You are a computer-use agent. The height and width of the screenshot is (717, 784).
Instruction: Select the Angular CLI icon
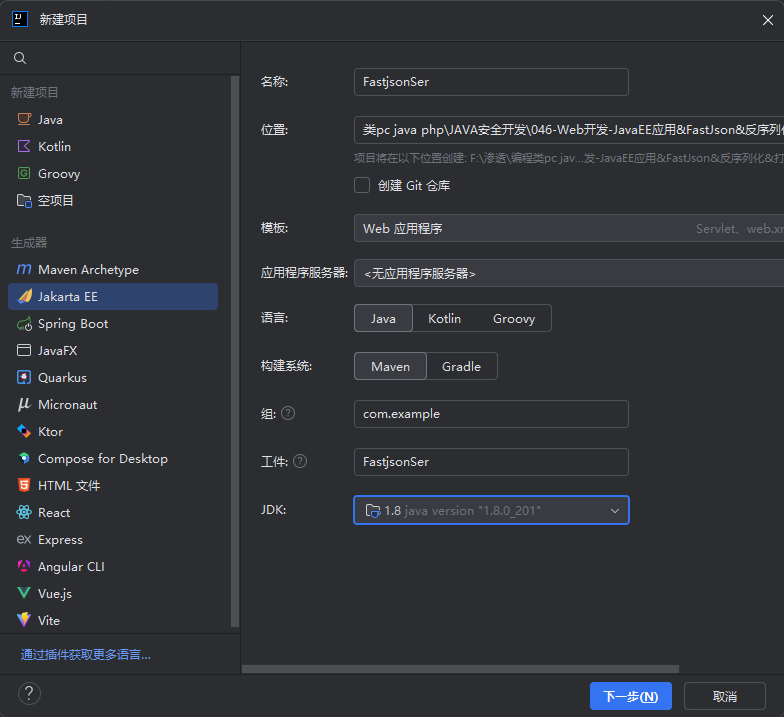point(24,566)
